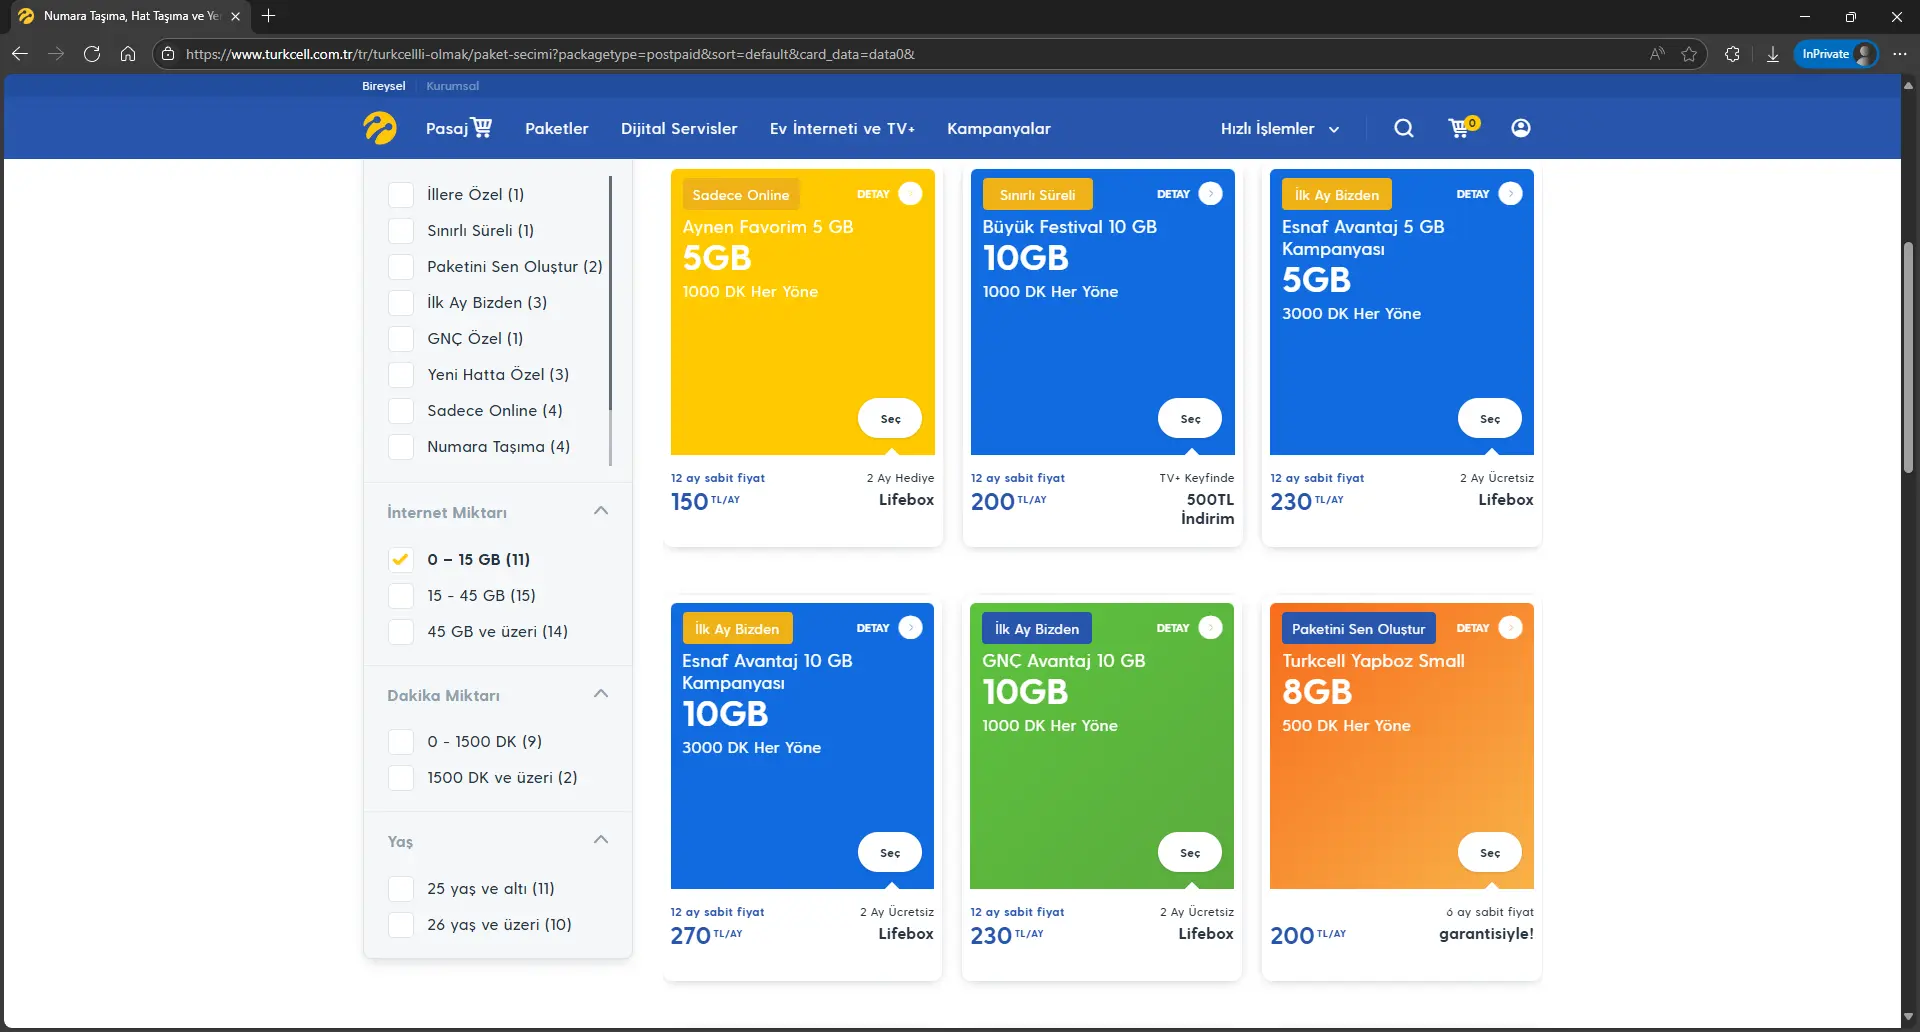Check the İllere Özel filter

(401, 195)
